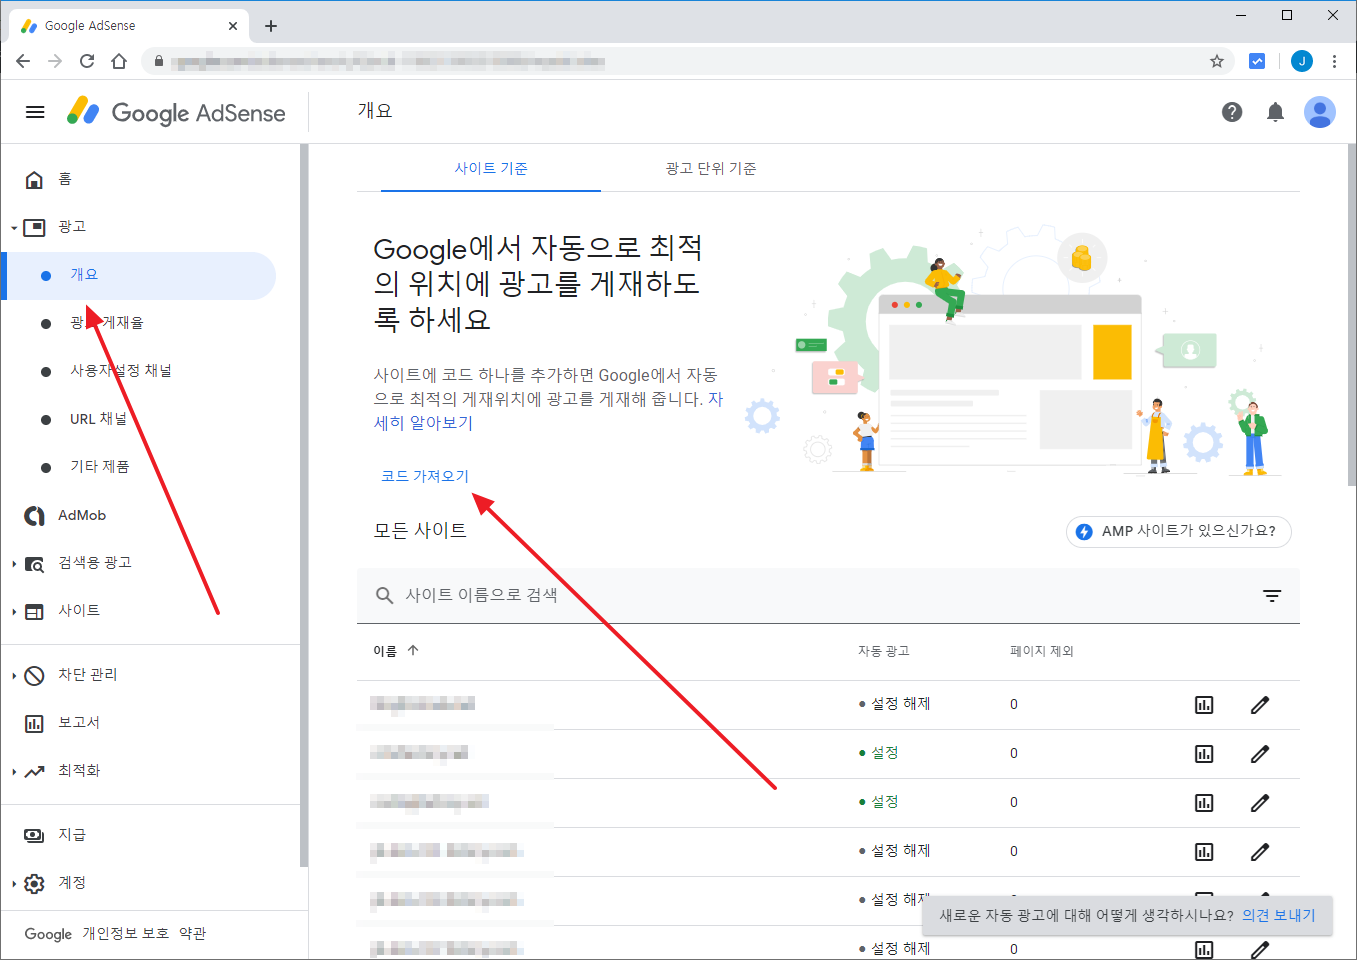Open the hamburger main menu

coord(35,112)
